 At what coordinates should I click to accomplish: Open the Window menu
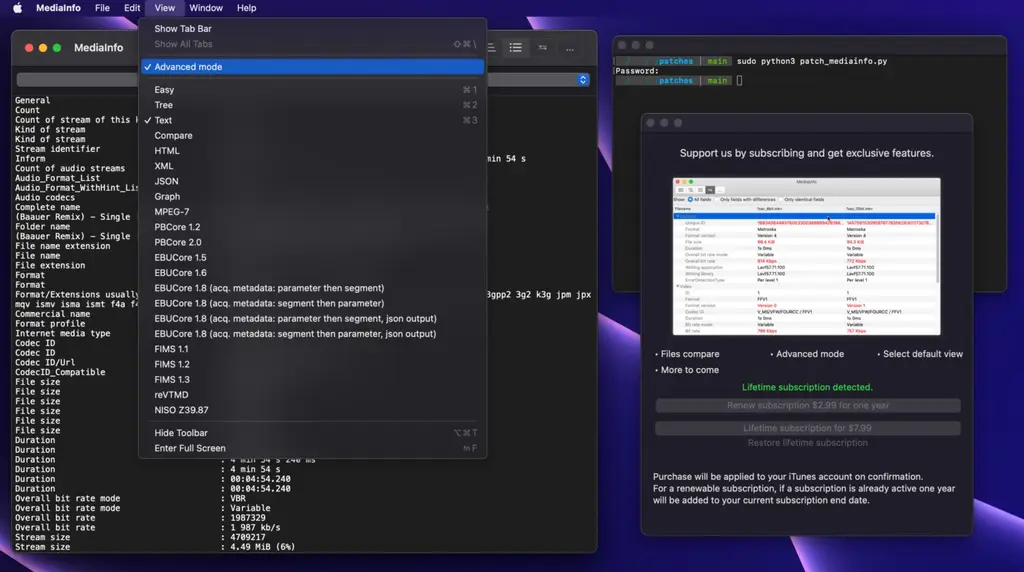click(206, 8)
